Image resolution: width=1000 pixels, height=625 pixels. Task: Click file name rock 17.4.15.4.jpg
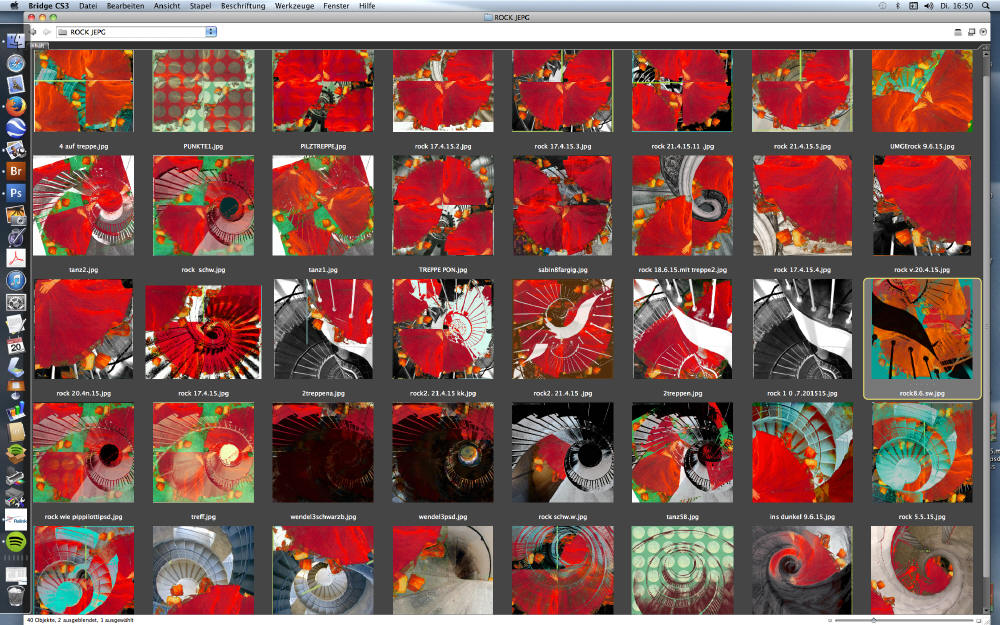[x=802, y=270]
